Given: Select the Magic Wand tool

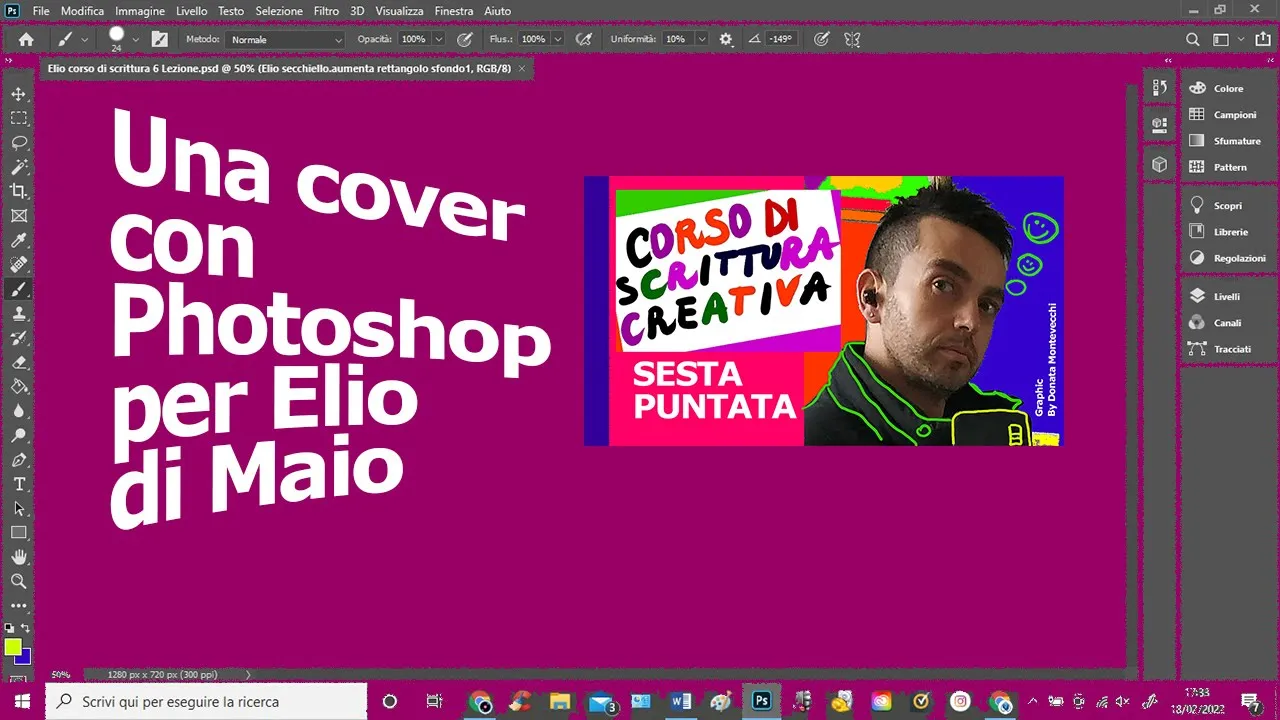Looking at the screenshot, I should (19, 167).
